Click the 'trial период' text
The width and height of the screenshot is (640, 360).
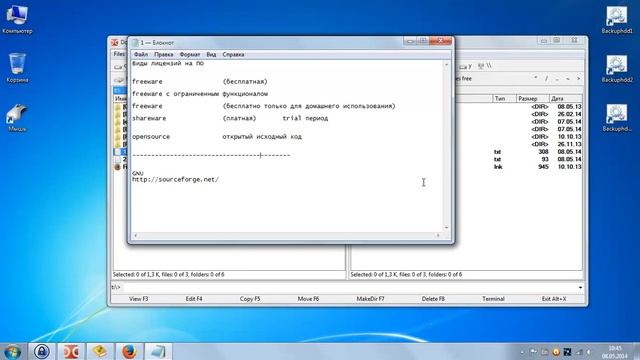coord(305,118)
